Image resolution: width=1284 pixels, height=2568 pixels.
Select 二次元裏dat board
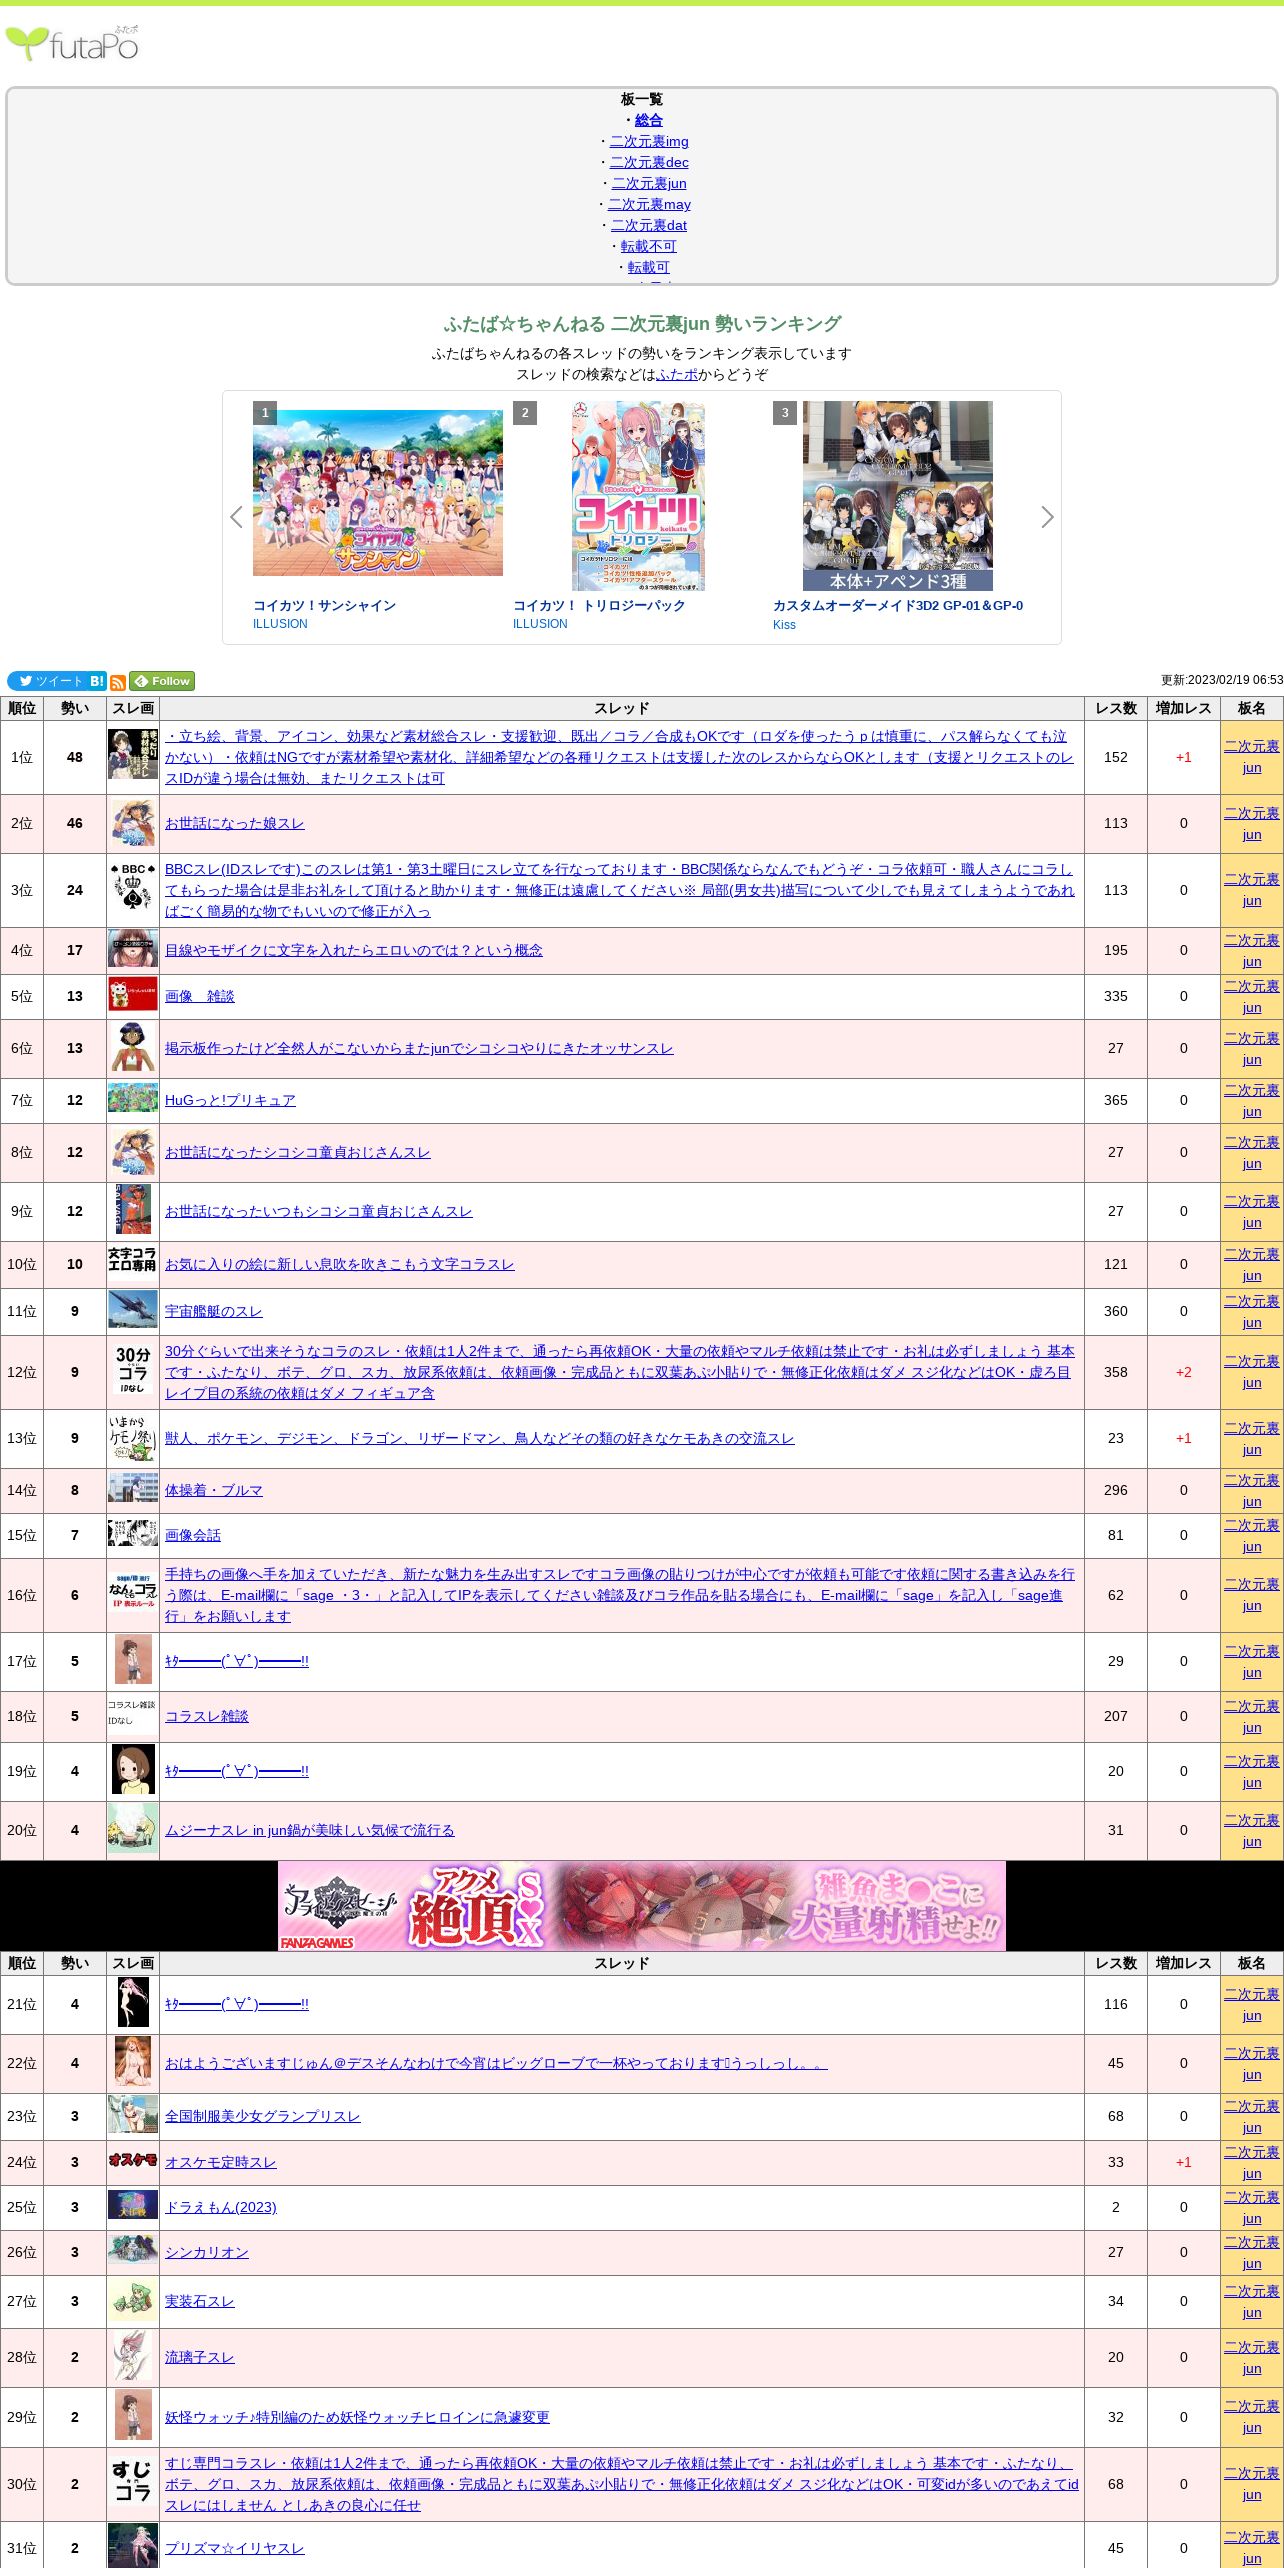click(649, 225)
